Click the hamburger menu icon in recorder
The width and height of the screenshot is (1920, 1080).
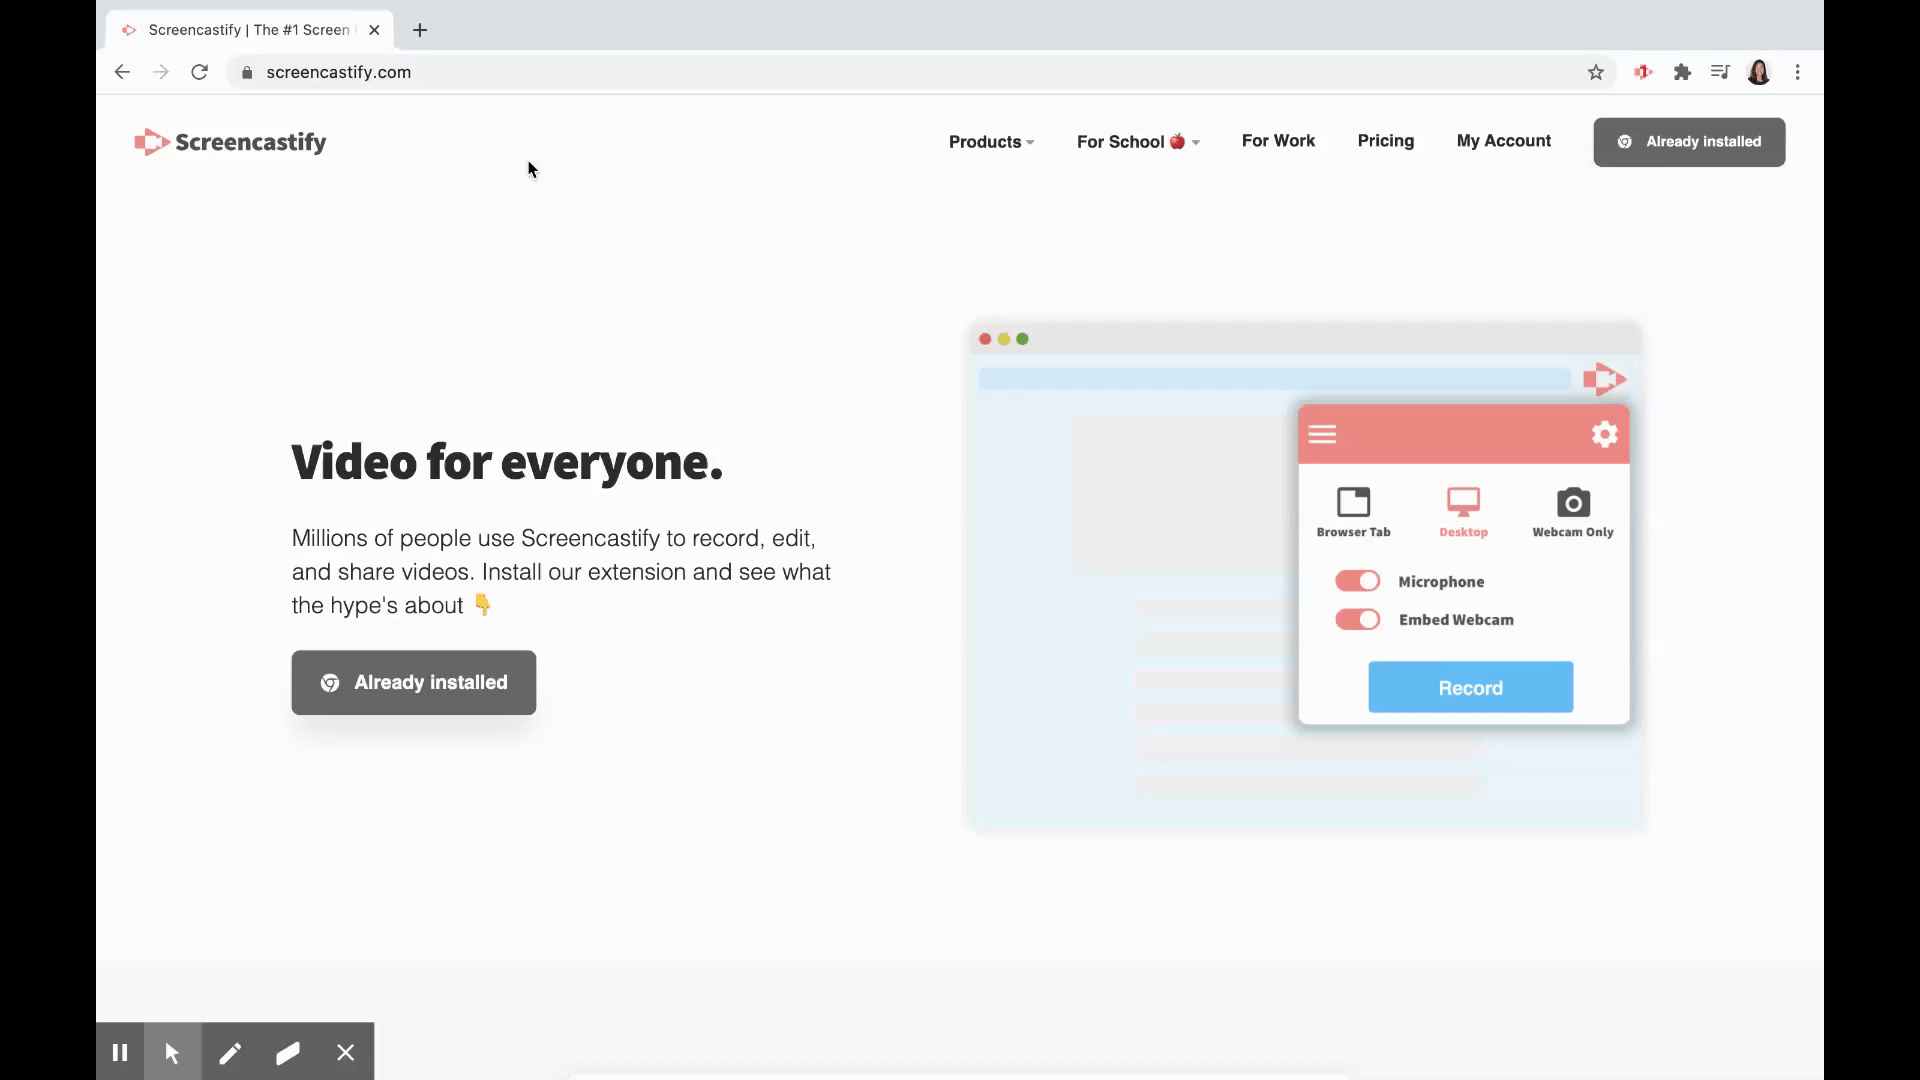[1323, 433]
